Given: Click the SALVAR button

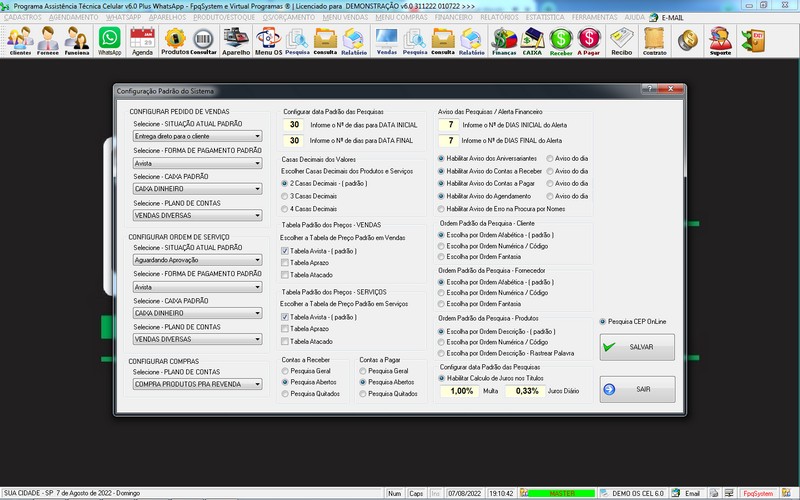Looking at the screenshot, I should tap(637, 347).
